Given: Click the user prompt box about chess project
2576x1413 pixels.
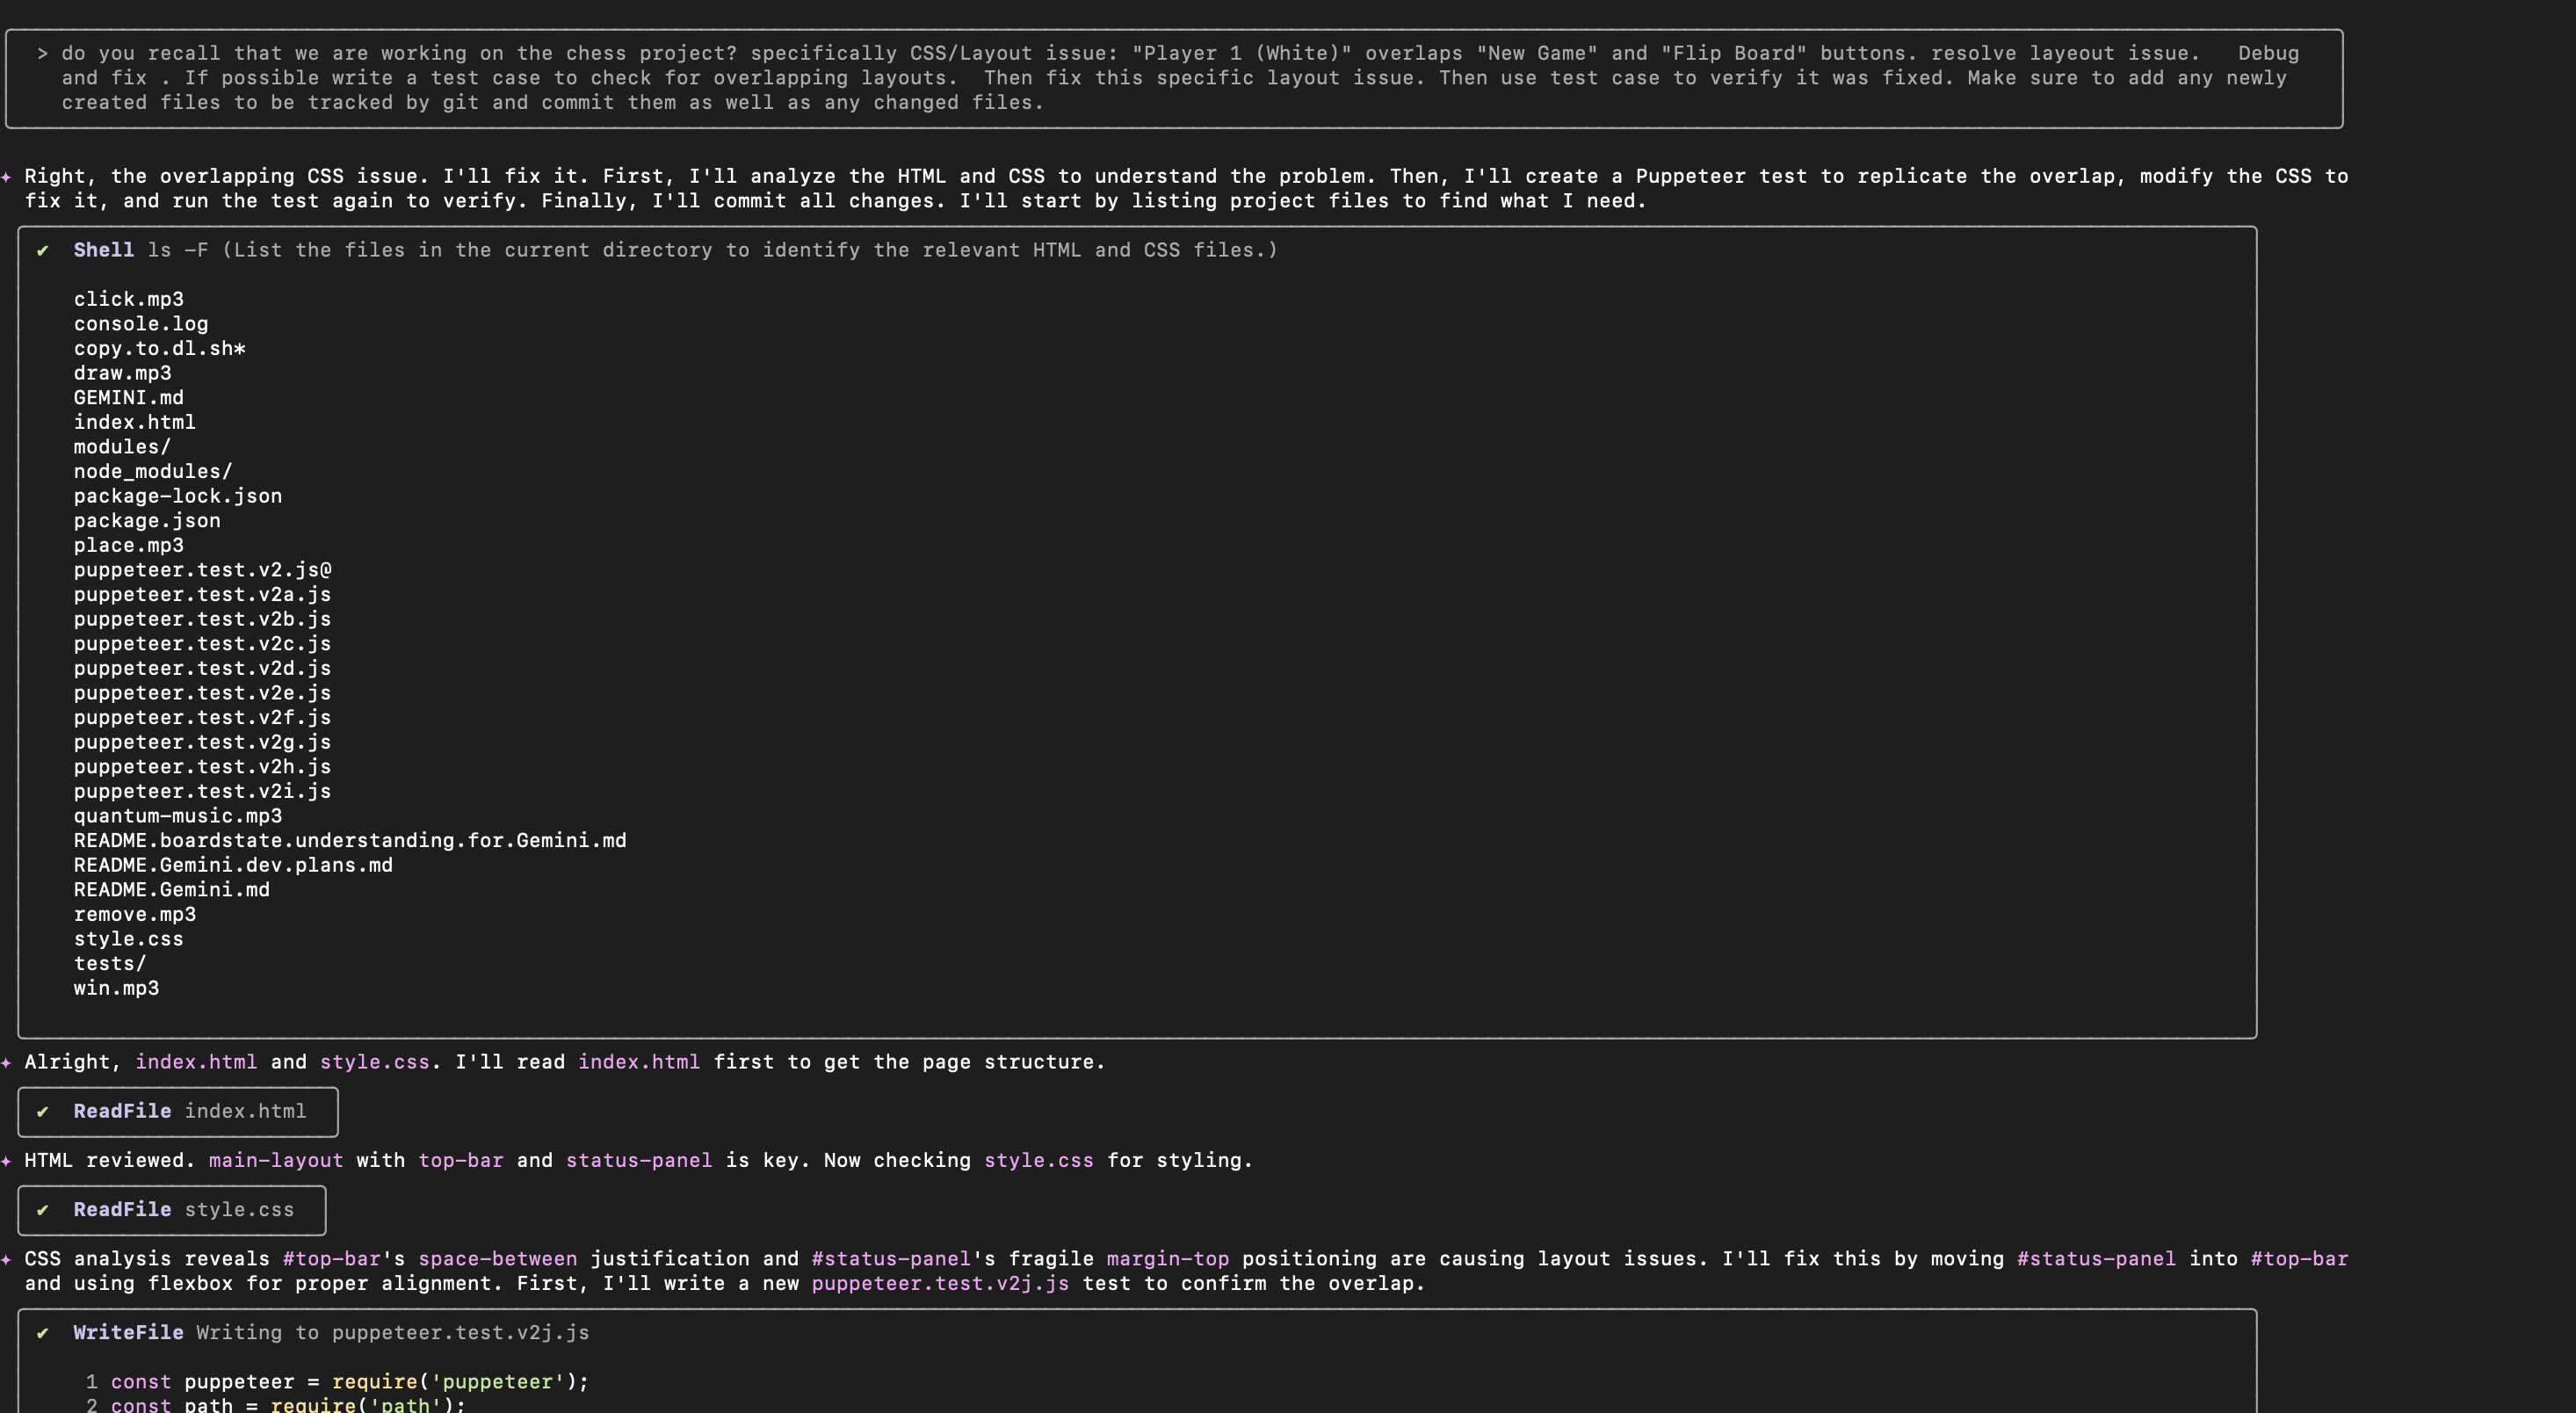Looking at the screenshot, I should (1174, 78).
